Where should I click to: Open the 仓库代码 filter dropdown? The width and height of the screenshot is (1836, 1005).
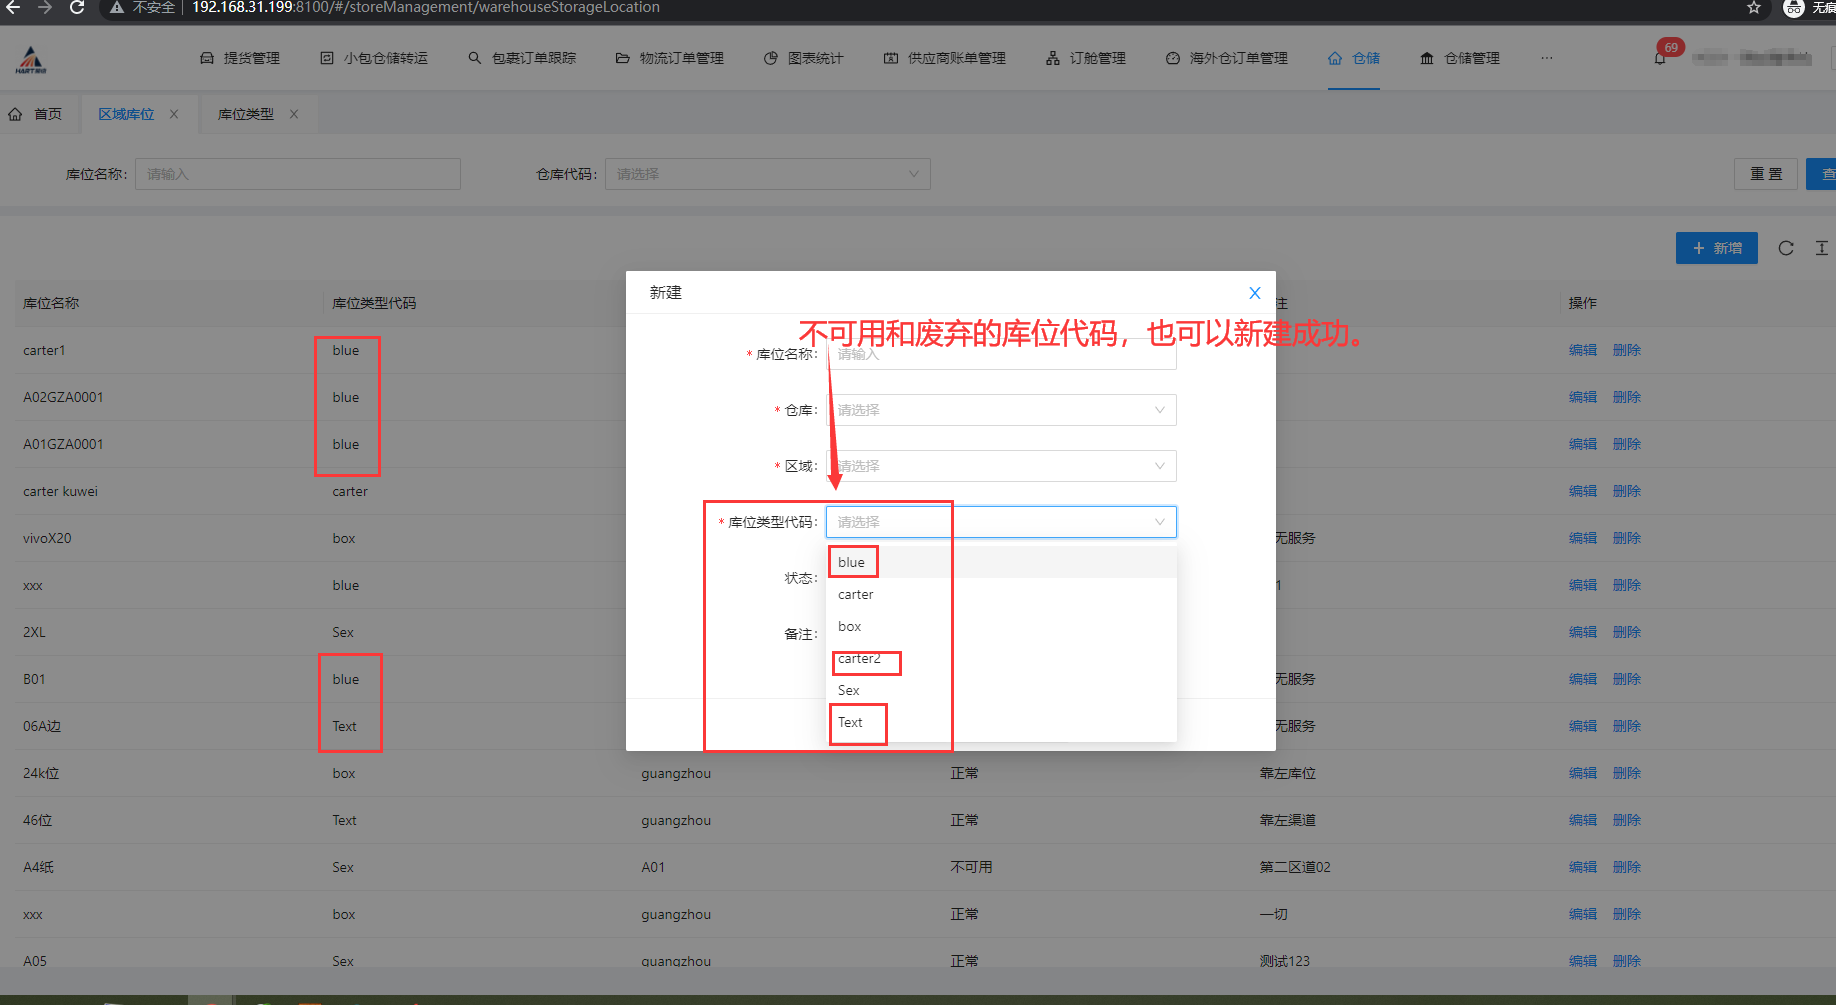point(767,174)
